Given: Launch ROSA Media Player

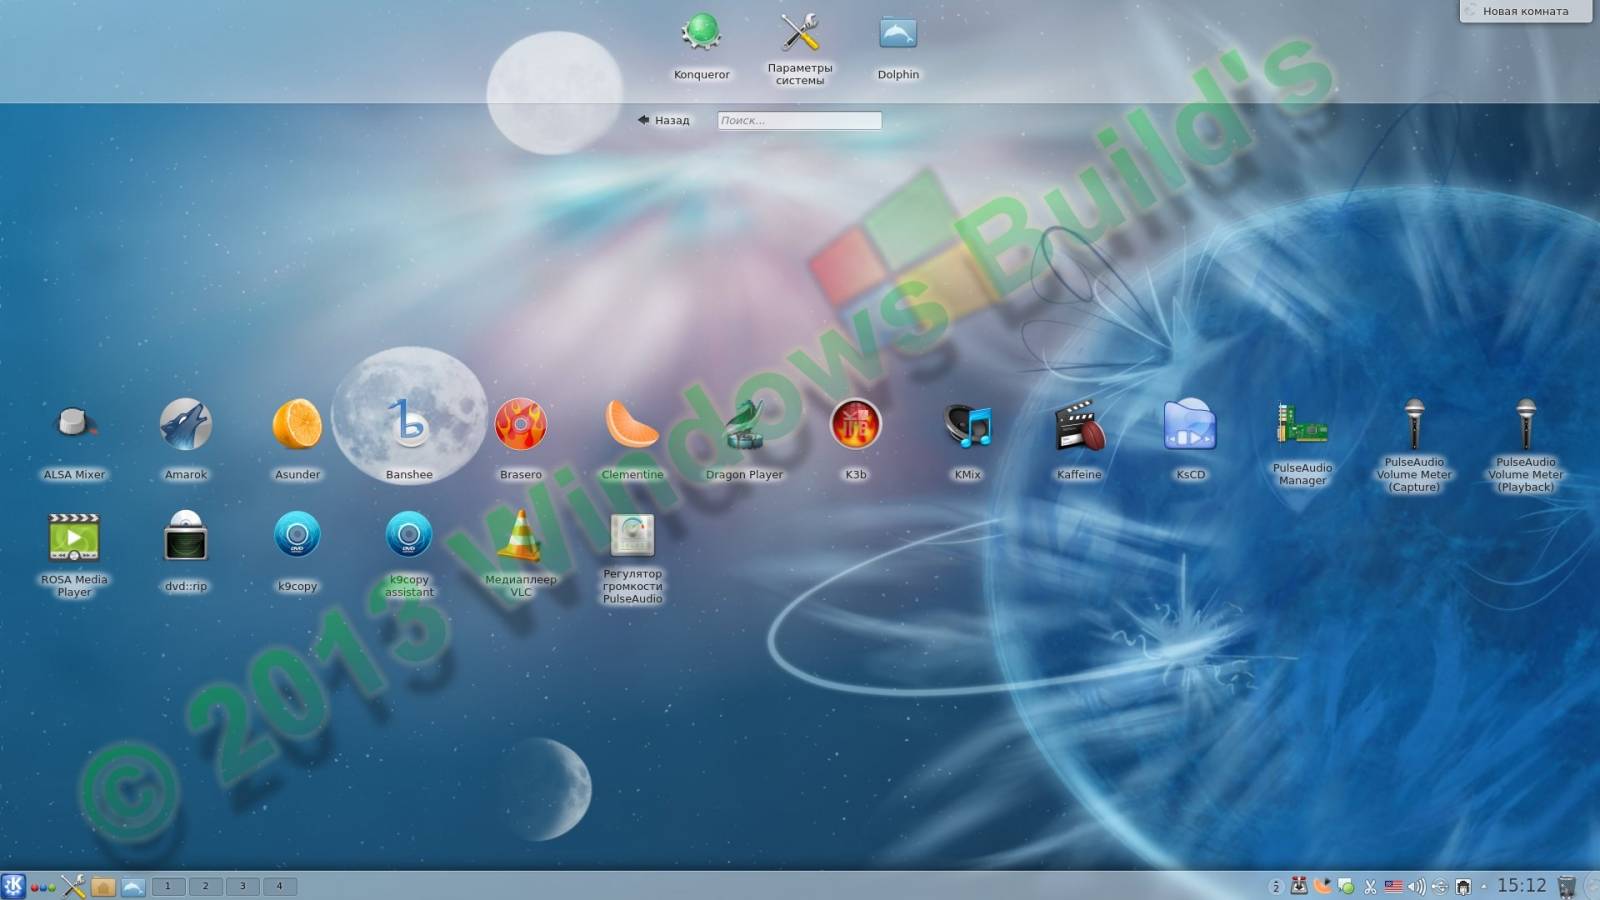Looking at the screenshot, I should 74,555.
